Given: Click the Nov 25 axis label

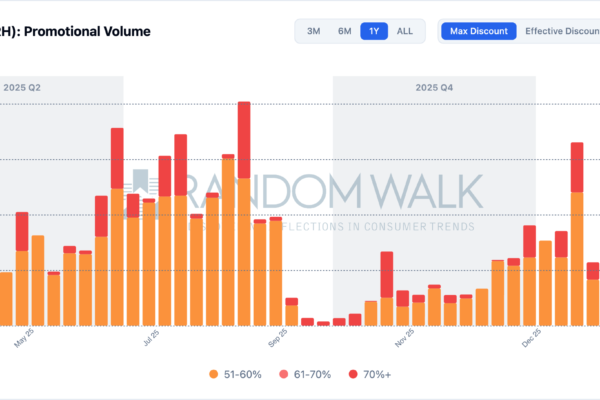Looking at the screenshot, I should pyautogui.click(x=404, y=340).
